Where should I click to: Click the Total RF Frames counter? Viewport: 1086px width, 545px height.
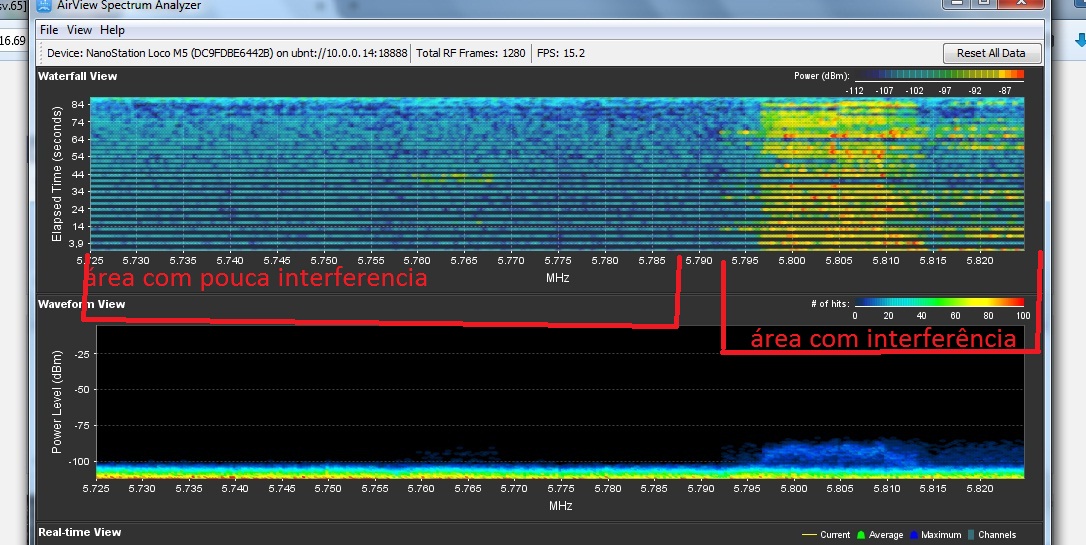[x=470, y=53]
